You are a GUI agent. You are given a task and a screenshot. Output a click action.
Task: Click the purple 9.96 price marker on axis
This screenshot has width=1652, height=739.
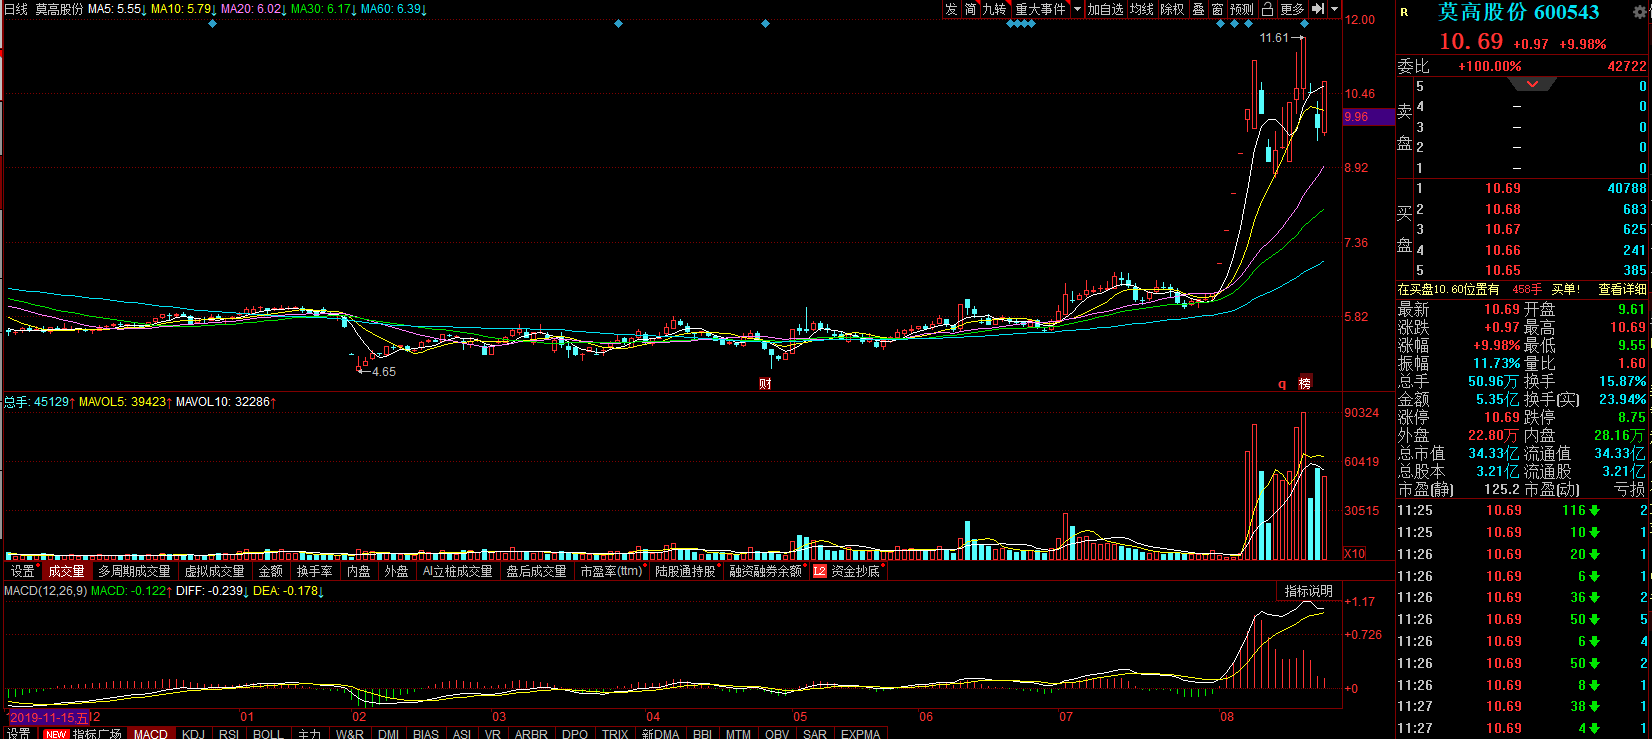(1368, 117)
